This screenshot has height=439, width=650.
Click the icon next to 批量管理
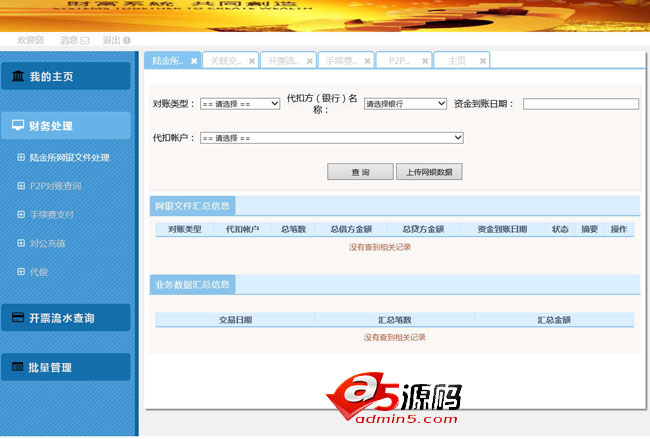pos(17,366)
